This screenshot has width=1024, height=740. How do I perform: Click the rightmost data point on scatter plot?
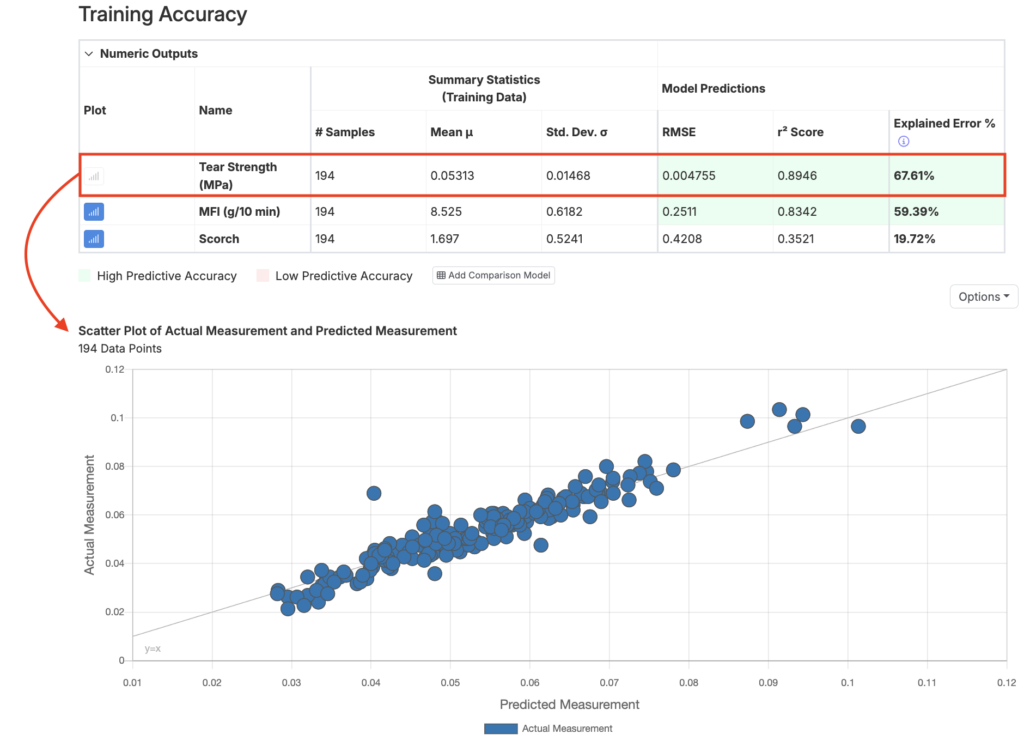point(857,426)
